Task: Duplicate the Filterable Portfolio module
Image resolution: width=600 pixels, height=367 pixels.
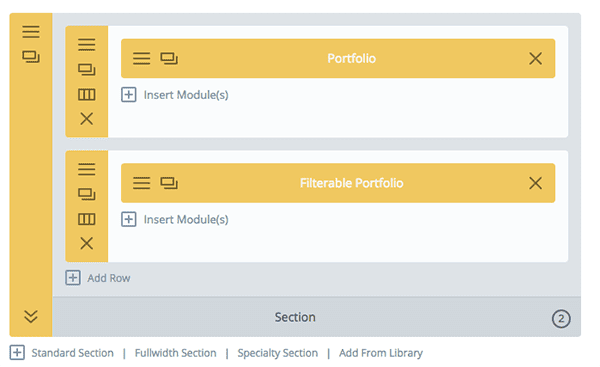Action: [x=169, y=183]
